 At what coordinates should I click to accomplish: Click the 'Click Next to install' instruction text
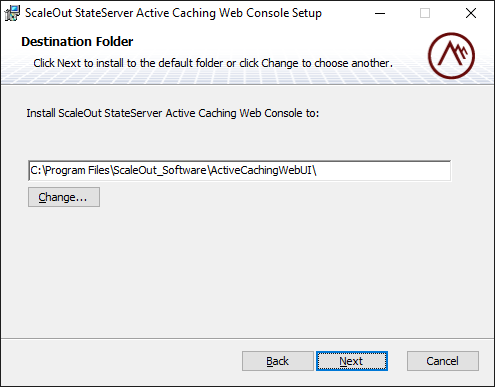coord(213,63)
